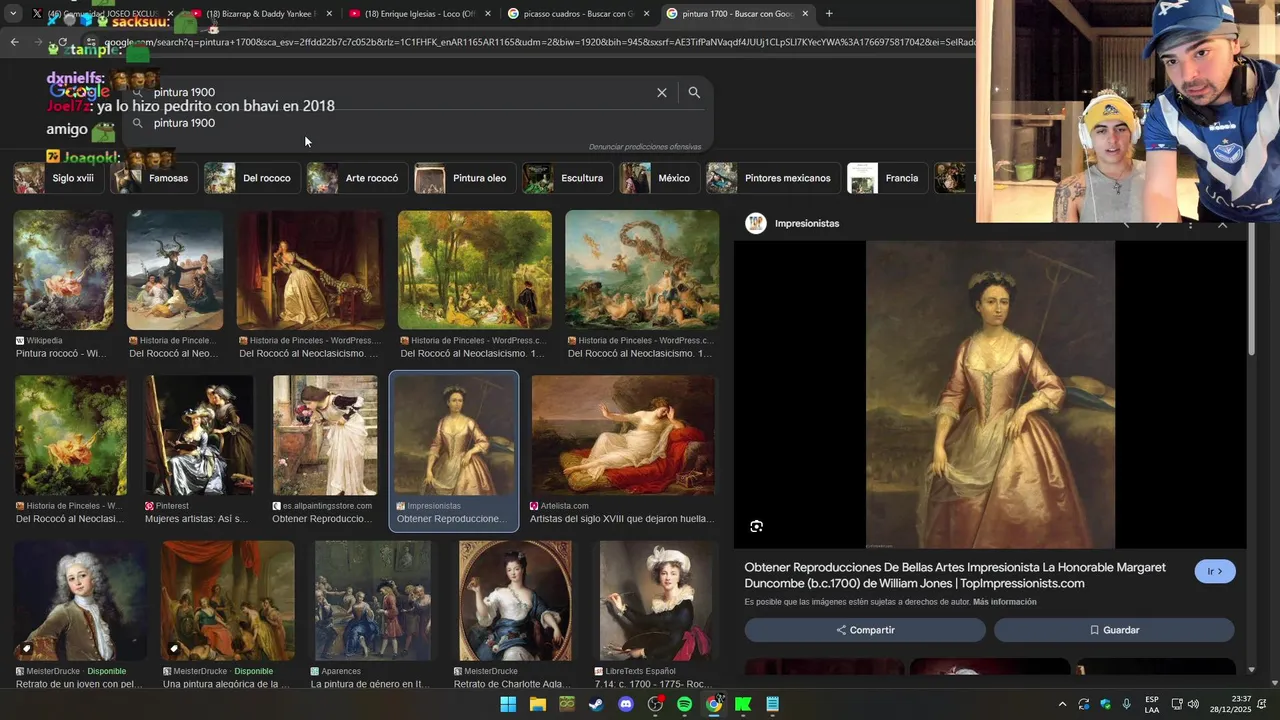The width and height of the screenshot is (1280, 720).
Task: Select the 'Famosas' filter chip
Action: [x=154, y=178]
